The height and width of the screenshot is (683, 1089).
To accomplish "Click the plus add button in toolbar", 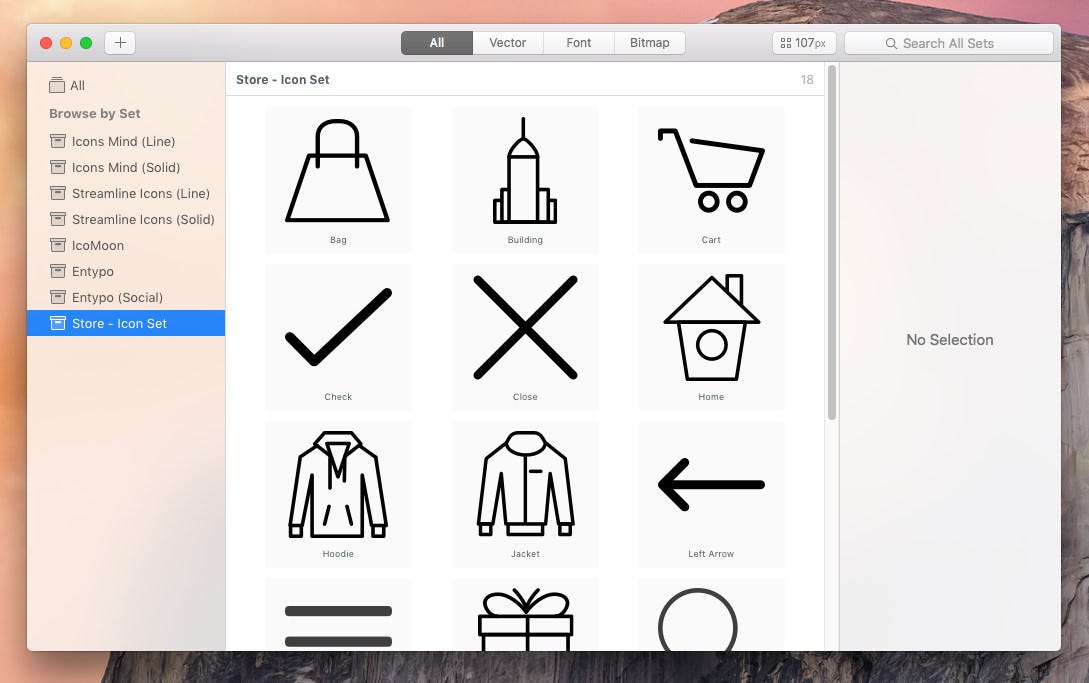I will [x=120, y=43].
